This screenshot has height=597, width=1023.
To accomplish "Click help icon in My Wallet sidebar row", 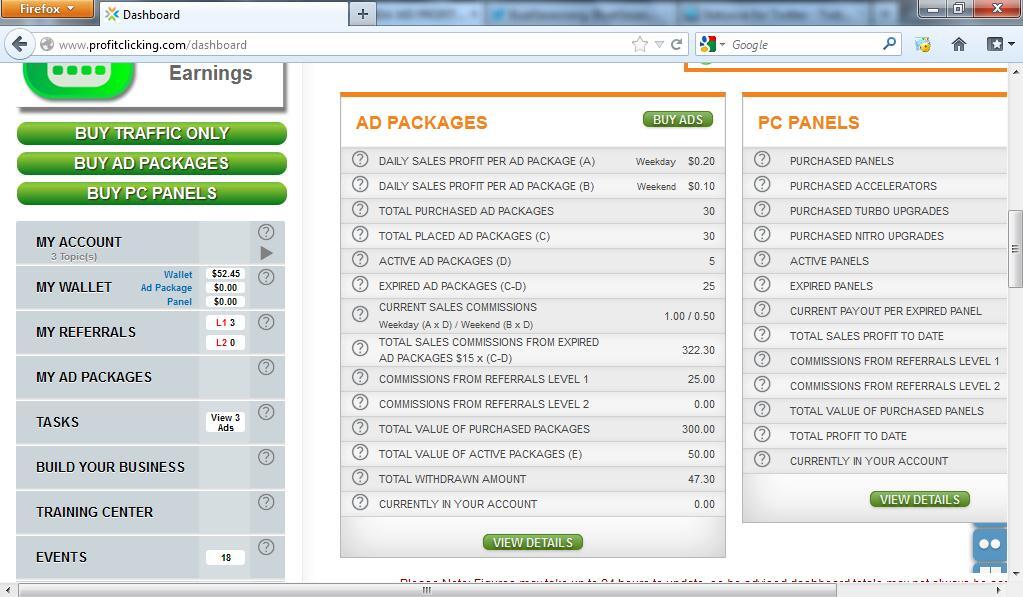I will 266,277.
